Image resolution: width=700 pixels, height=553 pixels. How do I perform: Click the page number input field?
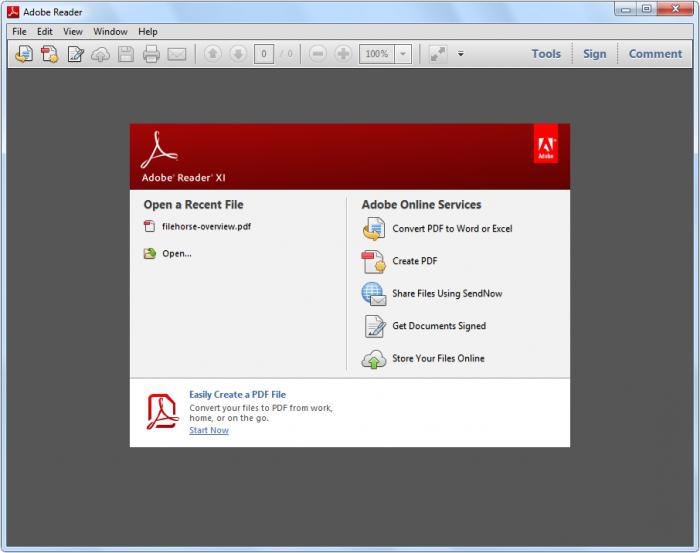pos(264,54)
